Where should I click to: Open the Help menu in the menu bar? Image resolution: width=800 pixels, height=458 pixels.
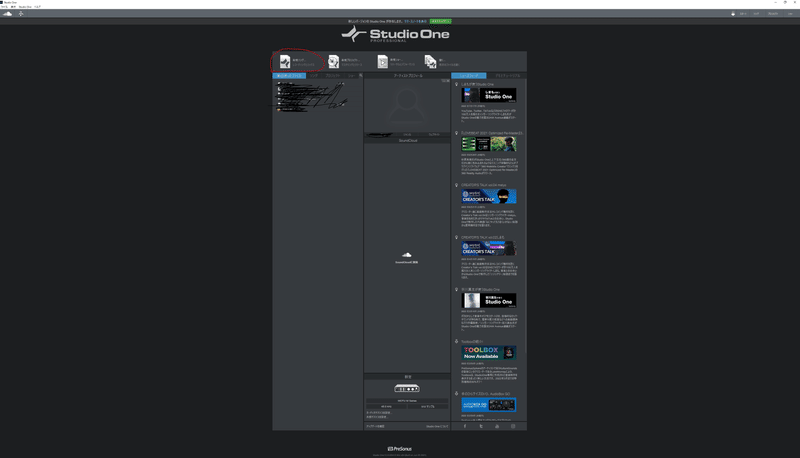(37, 7)
